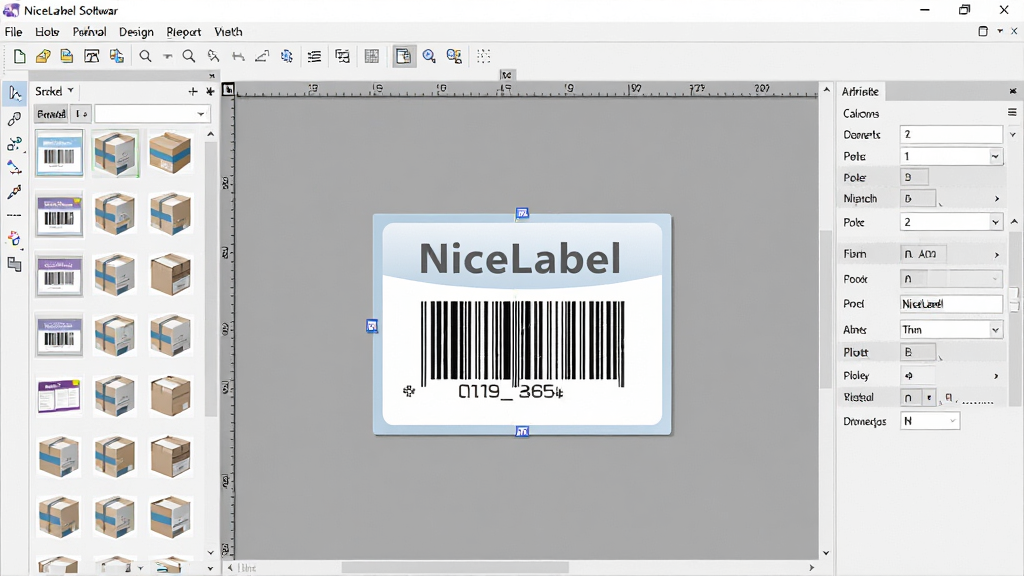1024x576 pixels.
Task: Click the small window icon at menu bar's right end
Action: tap(983, 31)
